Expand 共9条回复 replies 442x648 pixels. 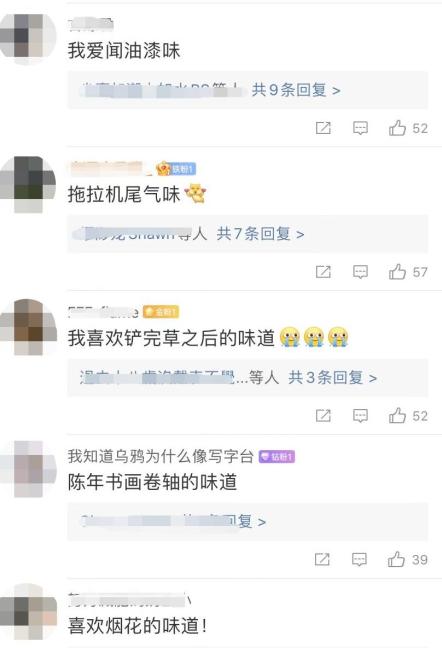coord(296,90)
